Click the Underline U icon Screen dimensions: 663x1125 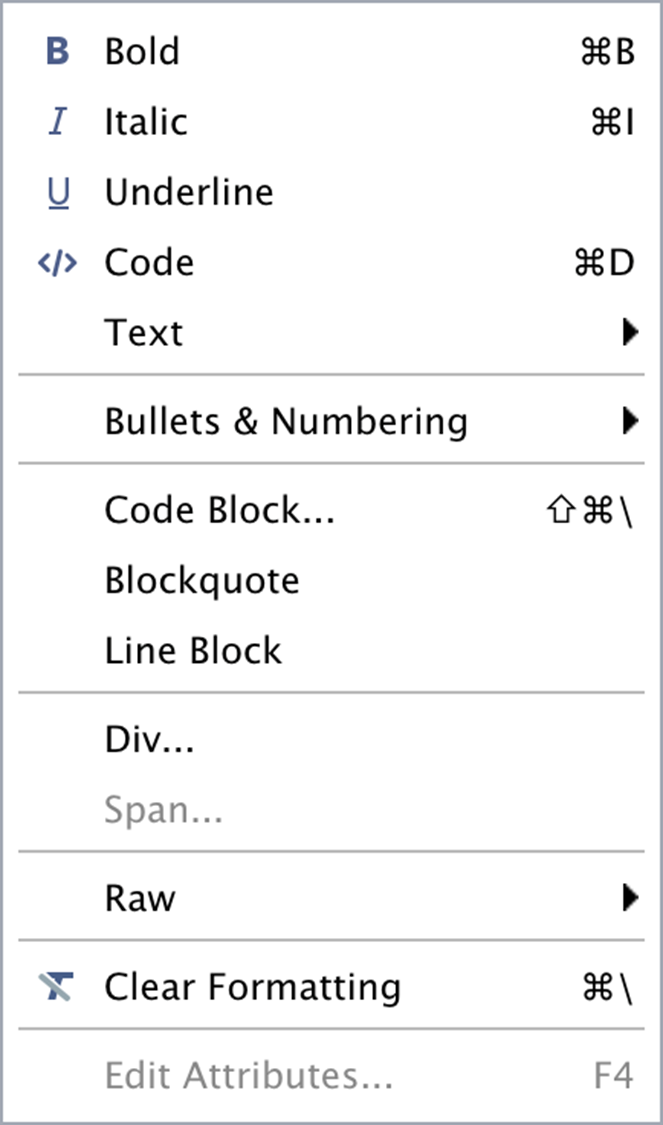[x=58, y=192]
